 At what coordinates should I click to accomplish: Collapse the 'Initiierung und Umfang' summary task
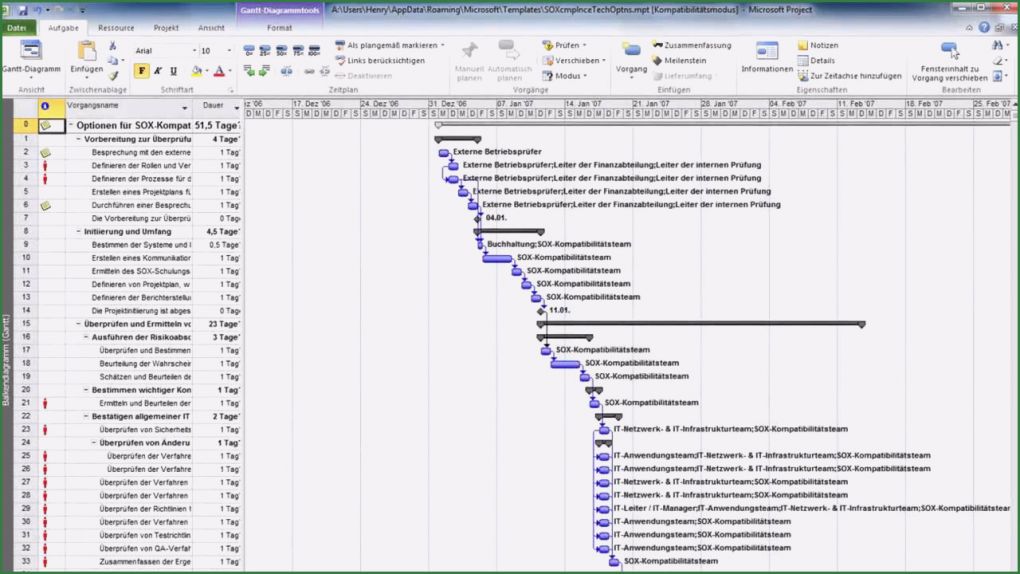[x=79, y=231]
